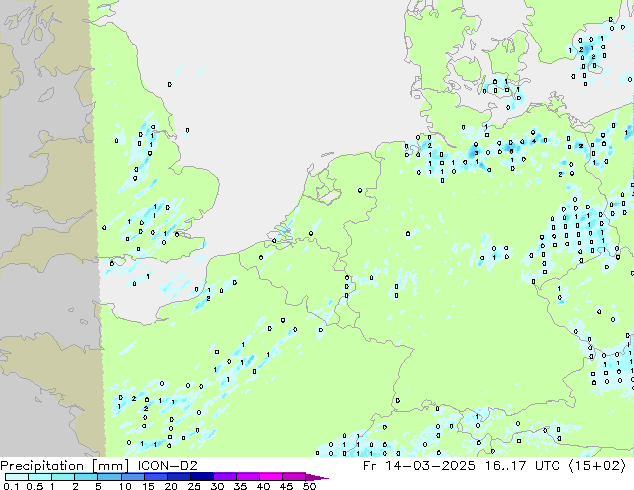Click the 35 to 40 mm legend swatch
The height and width of the screenshot is (490, 634).
coord(247,477)
